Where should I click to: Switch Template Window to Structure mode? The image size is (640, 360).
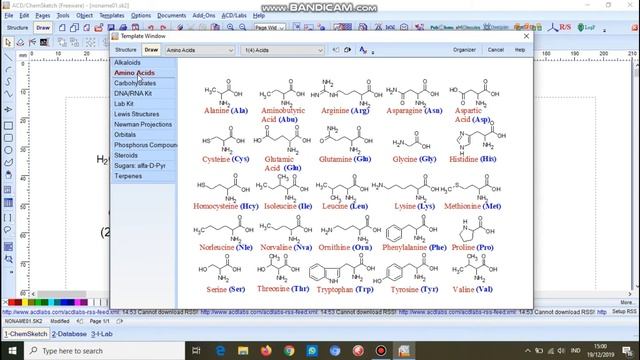(x=126, y=50)
